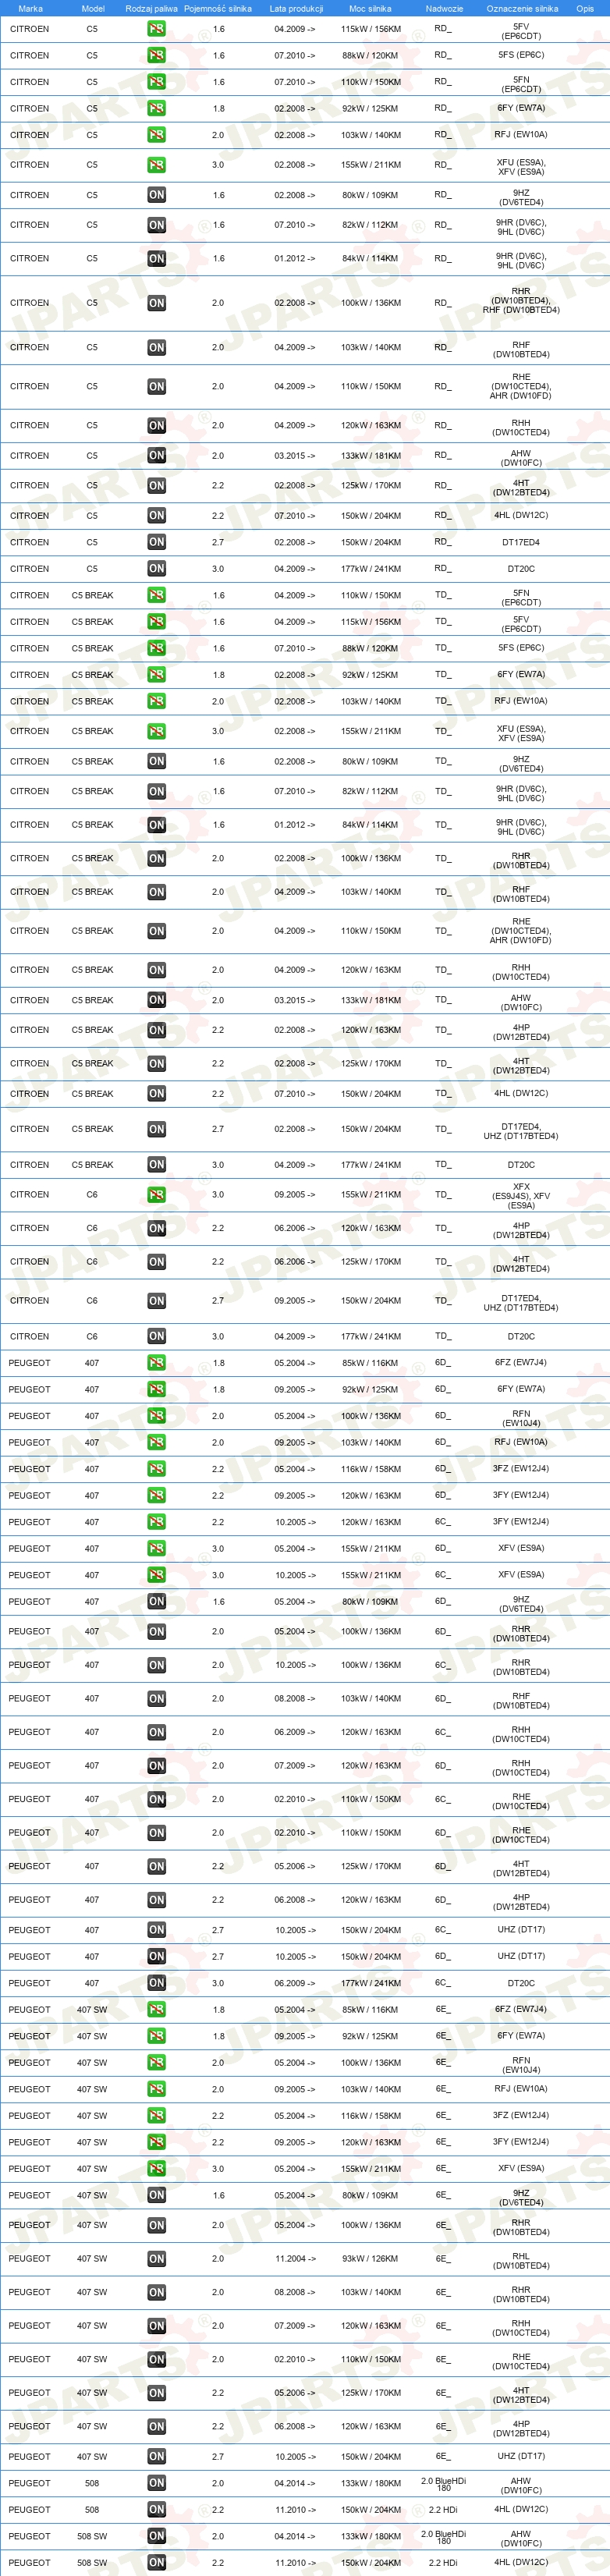Click diesel icon in Peugeot 407 6C_ DT20C row
610x2576 pixels.
tap(156, 1983)
